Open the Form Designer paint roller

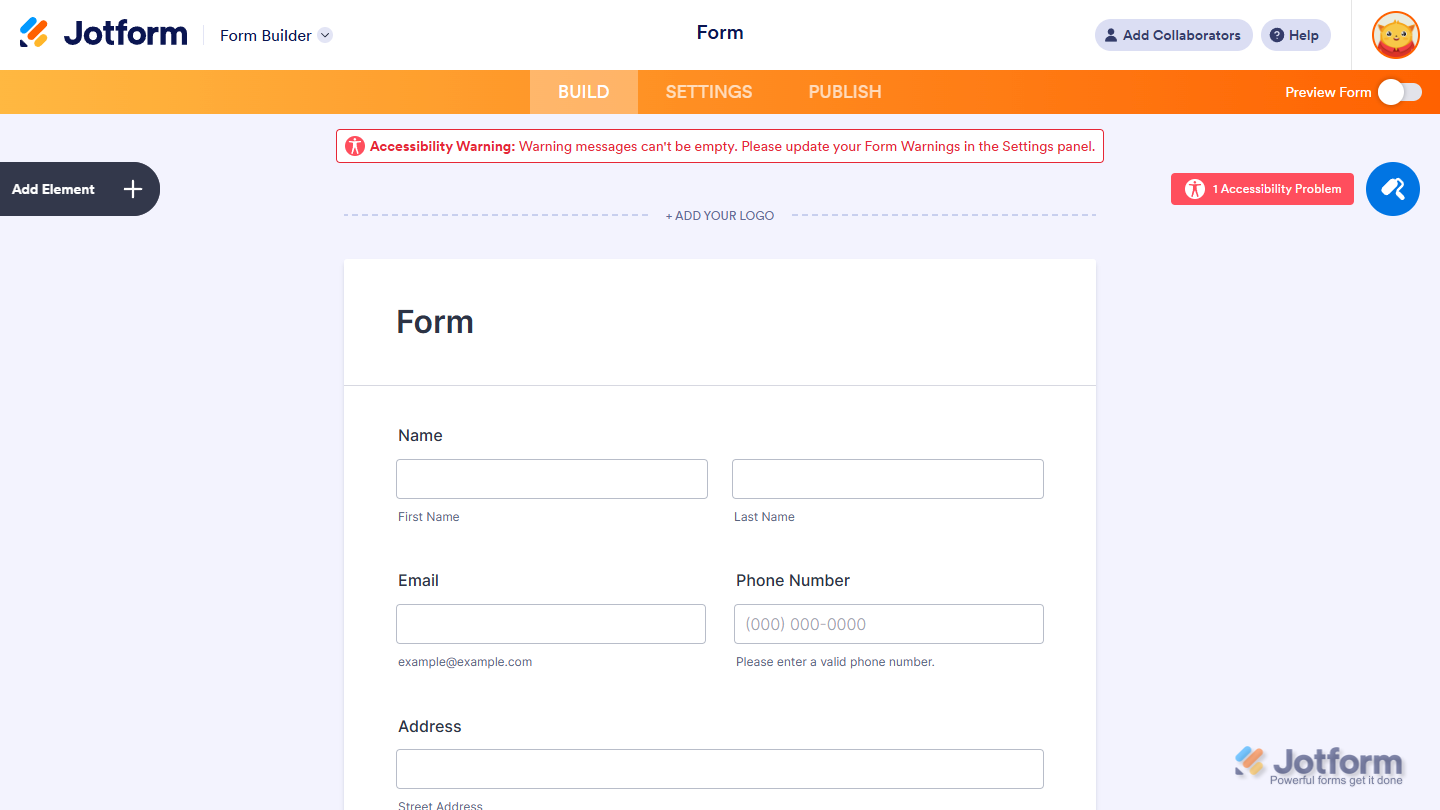point(1392,189)
